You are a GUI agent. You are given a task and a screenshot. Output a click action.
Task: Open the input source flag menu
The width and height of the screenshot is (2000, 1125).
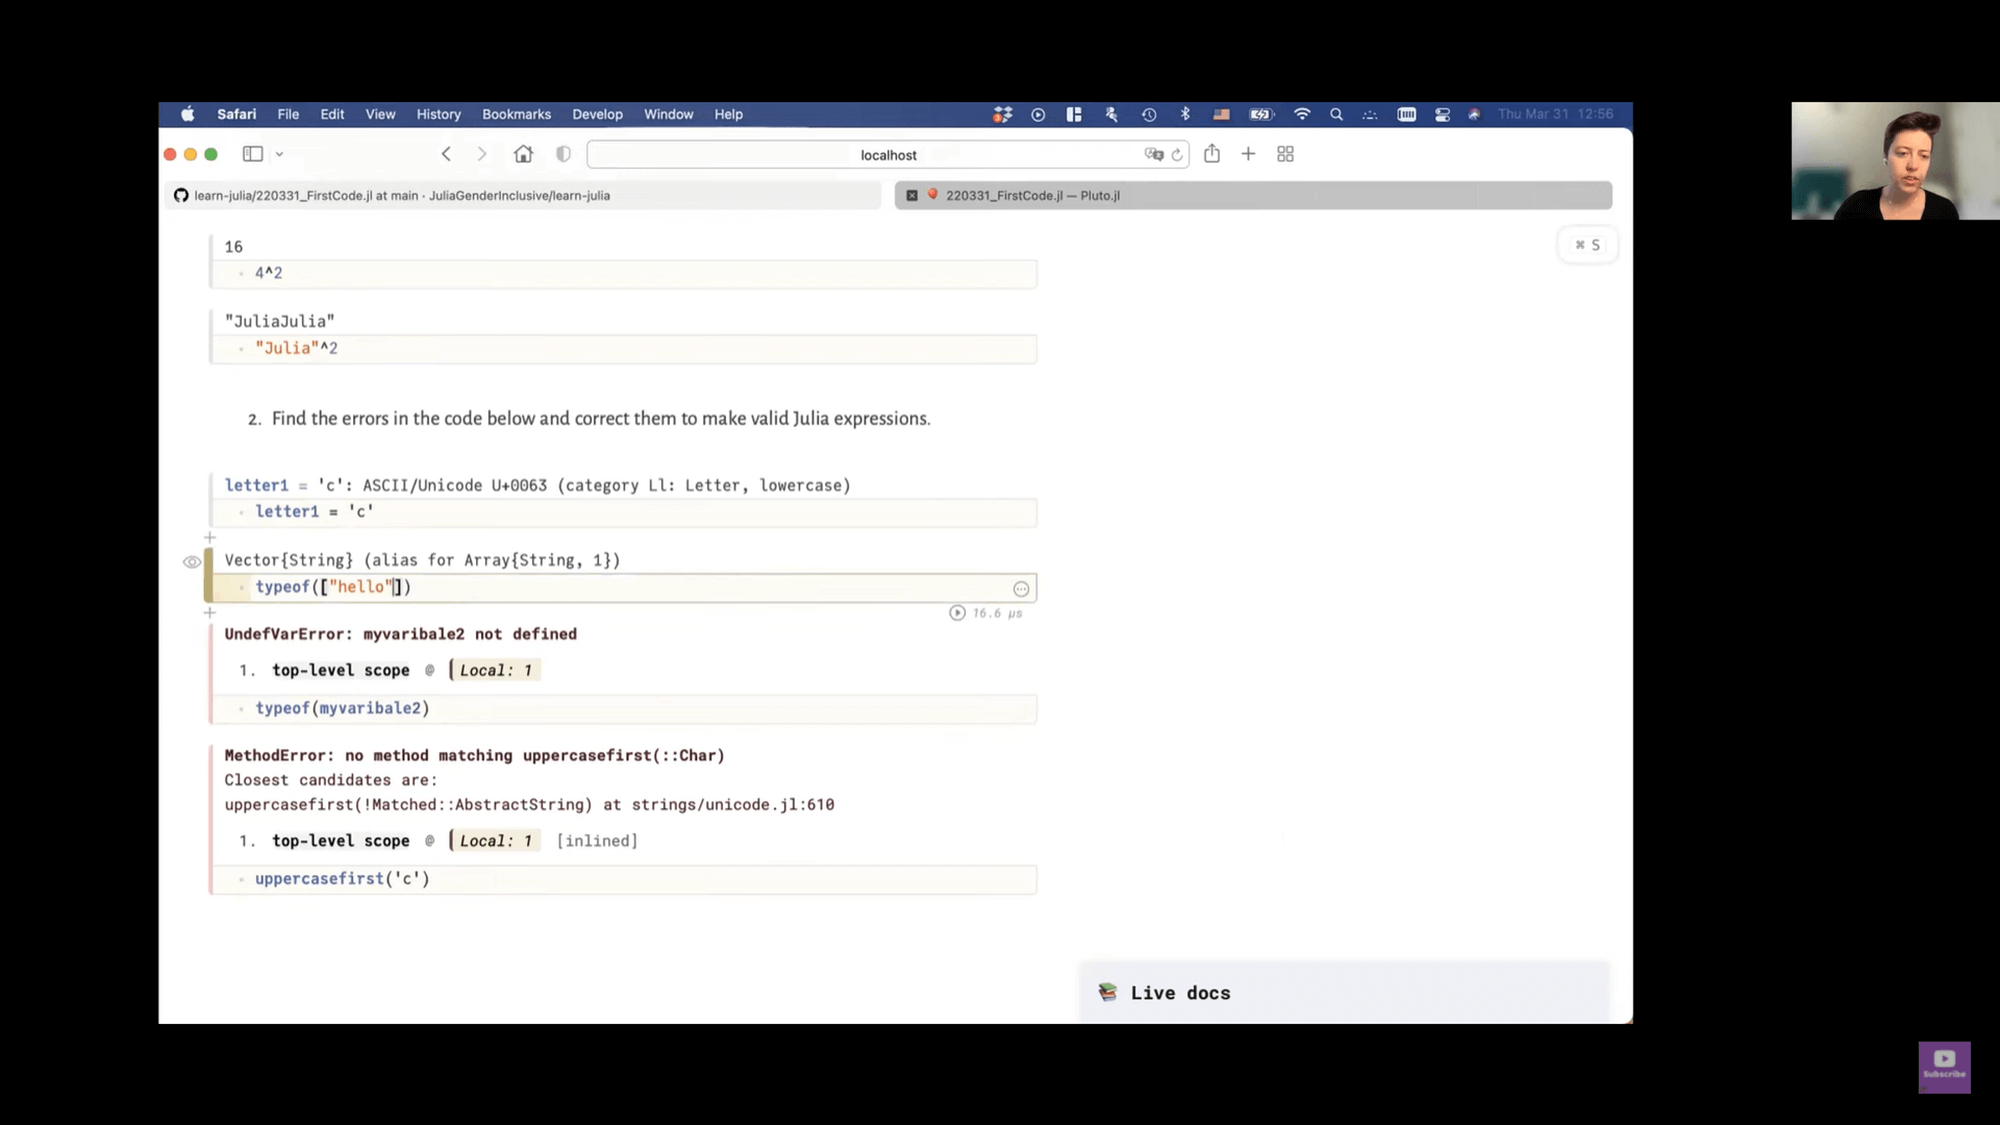1221,114
